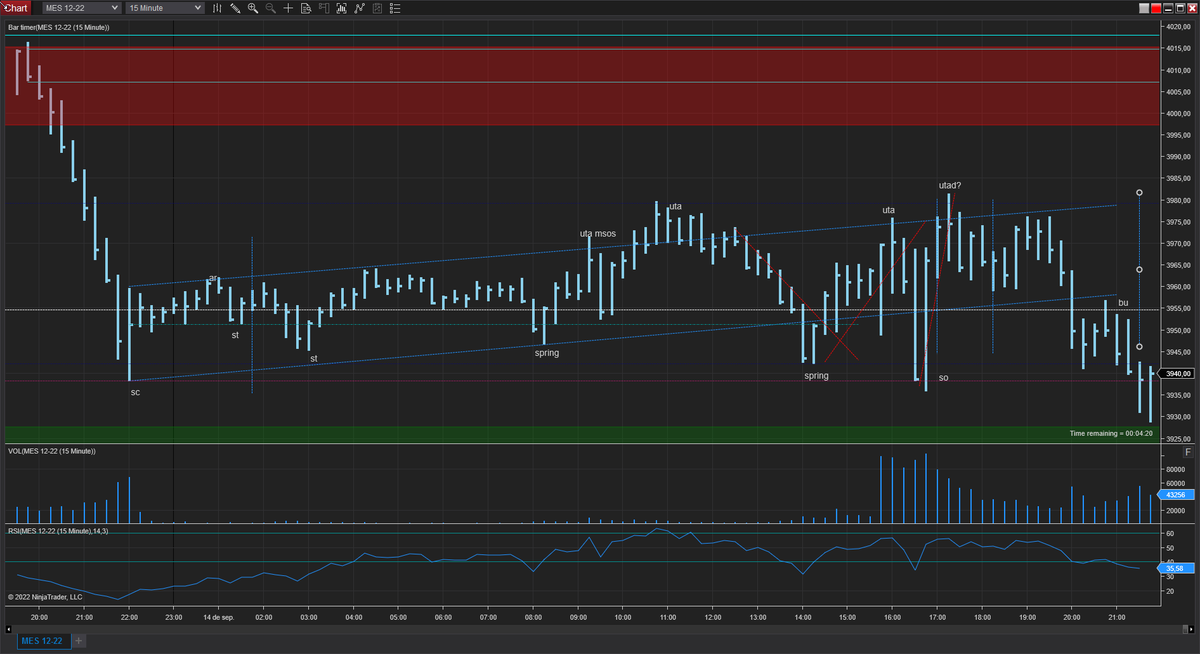This screenshot has height=654, width=1200.
Task: Open the Indicators icon
Action: (342, 8)
